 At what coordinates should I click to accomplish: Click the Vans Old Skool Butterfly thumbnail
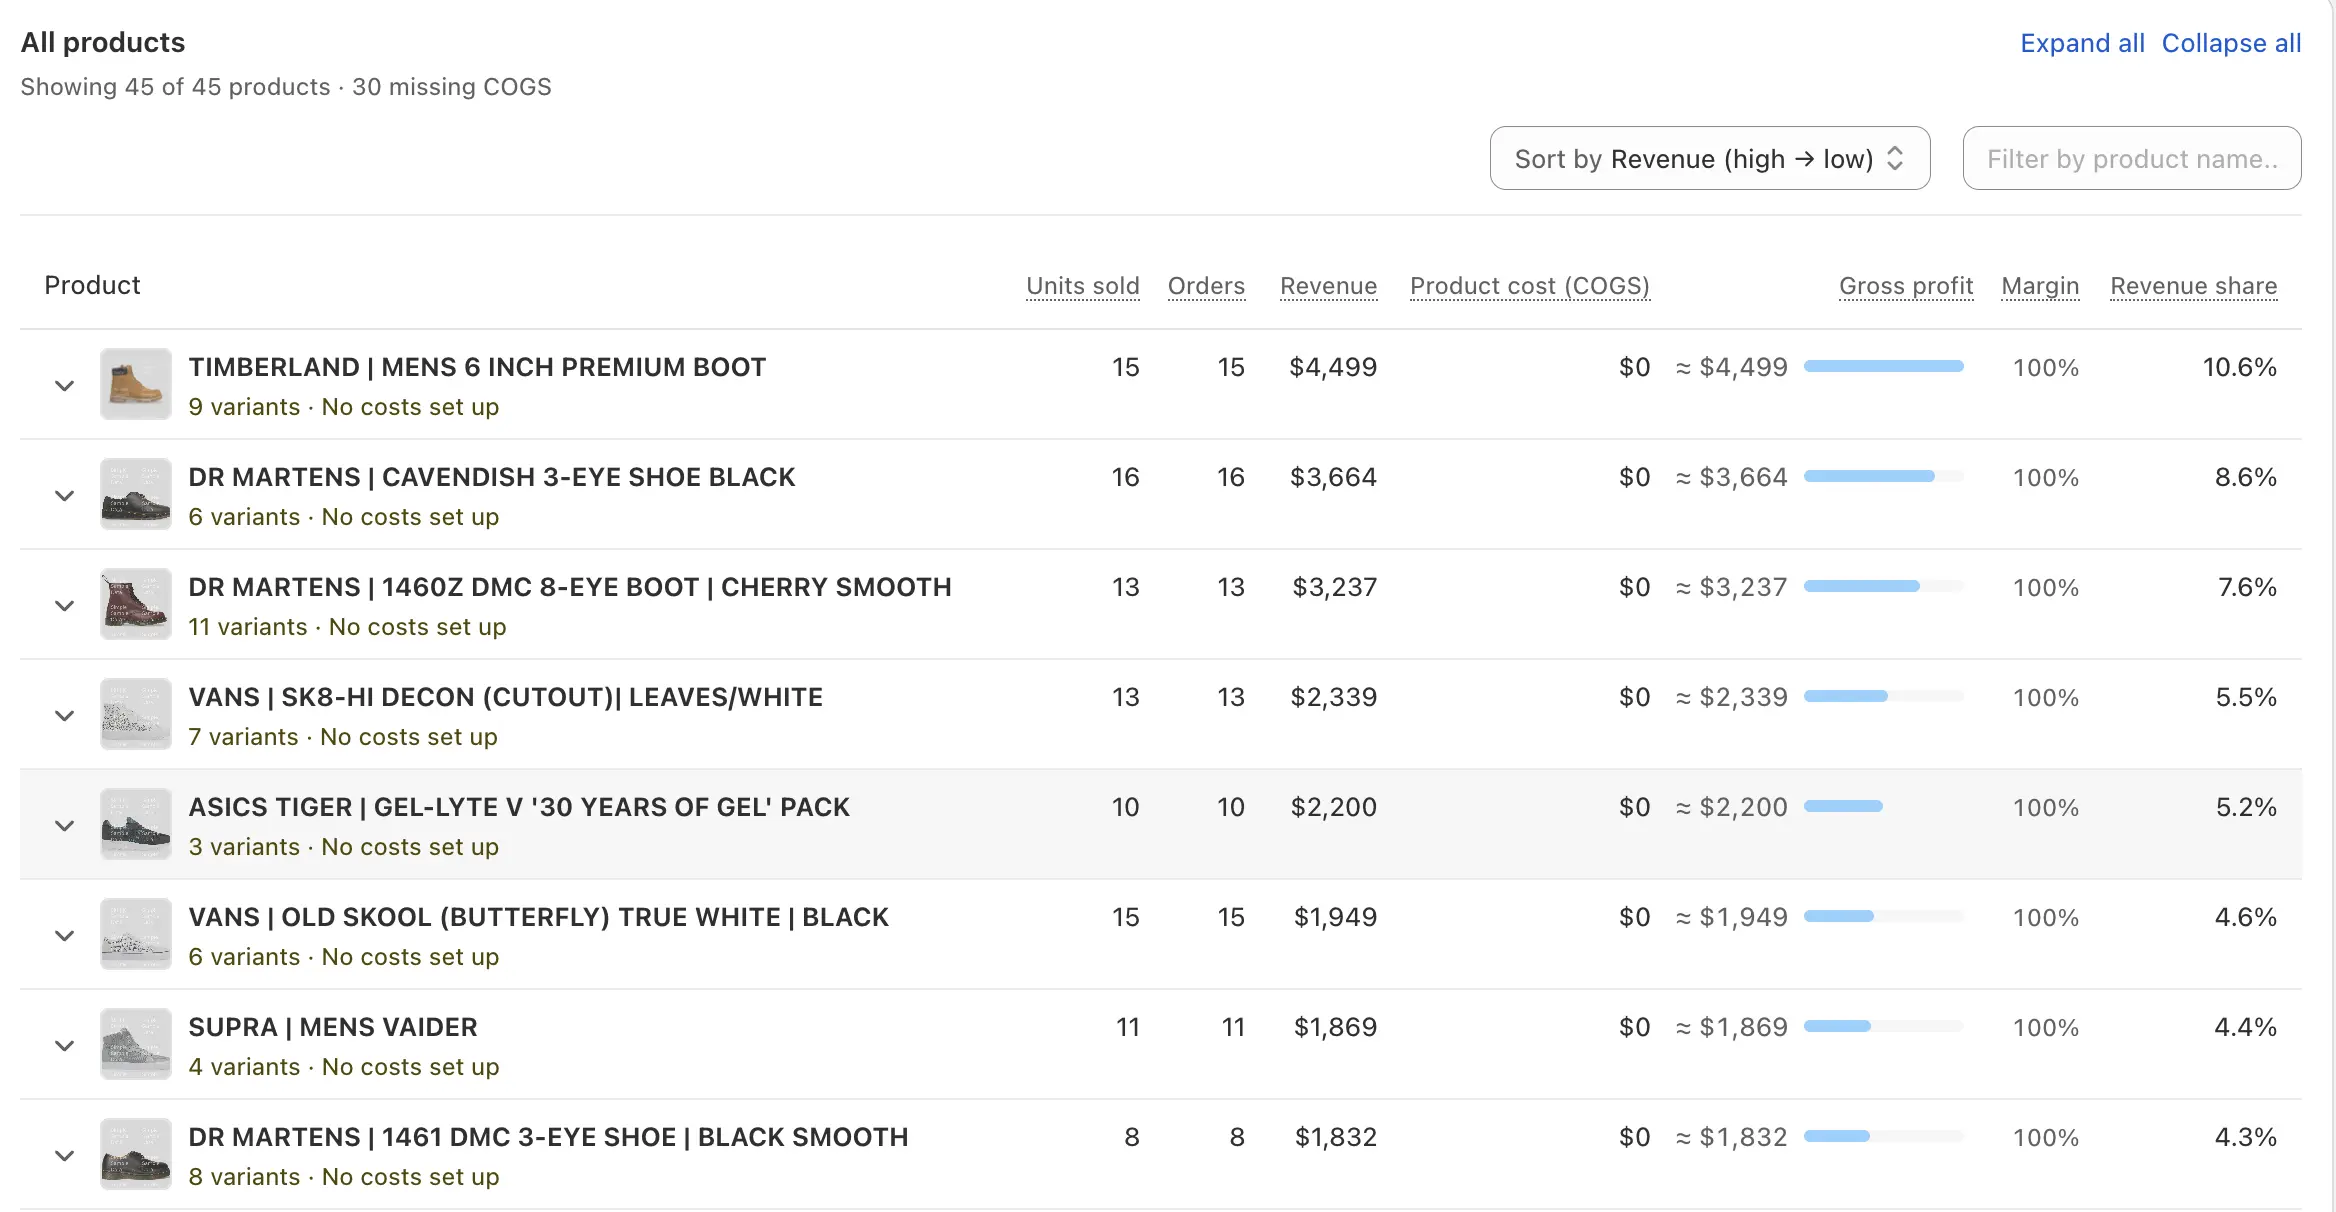click(x=136, y=934)
